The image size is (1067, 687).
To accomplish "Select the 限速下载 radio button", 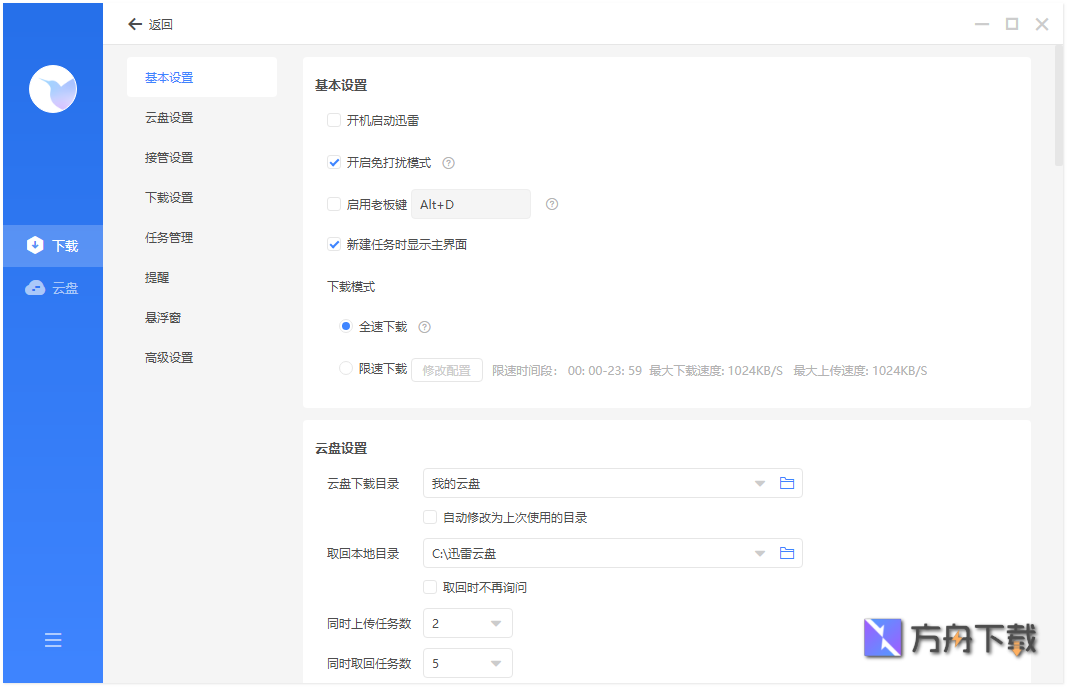I will [345, 369].
